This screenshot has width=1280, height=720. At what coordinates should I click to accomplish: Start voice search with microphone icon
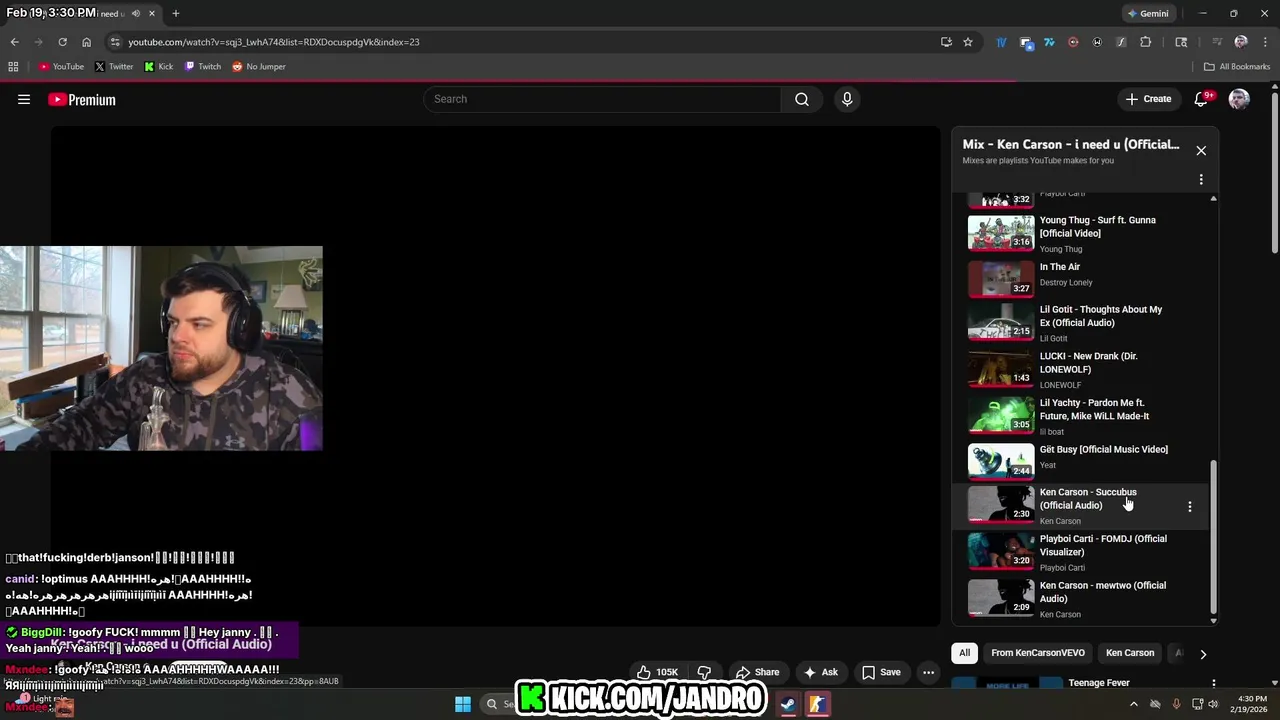(847, 99)
